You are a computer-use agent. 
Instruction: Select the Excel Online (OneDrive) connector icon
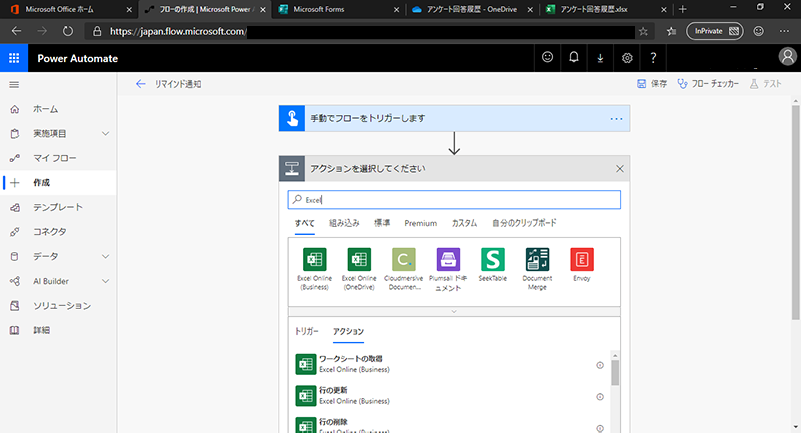[x=359, y=259]
